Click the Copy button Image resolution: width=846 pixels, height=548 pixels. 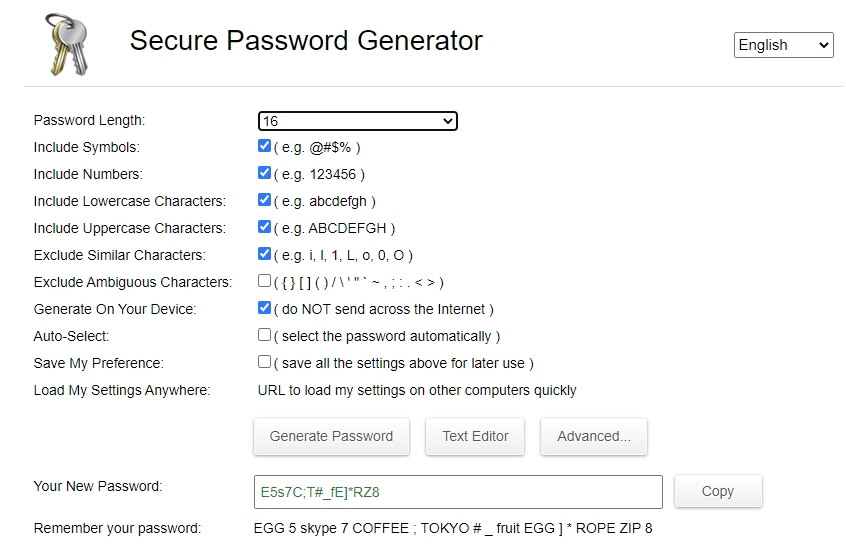click(717, 491)
